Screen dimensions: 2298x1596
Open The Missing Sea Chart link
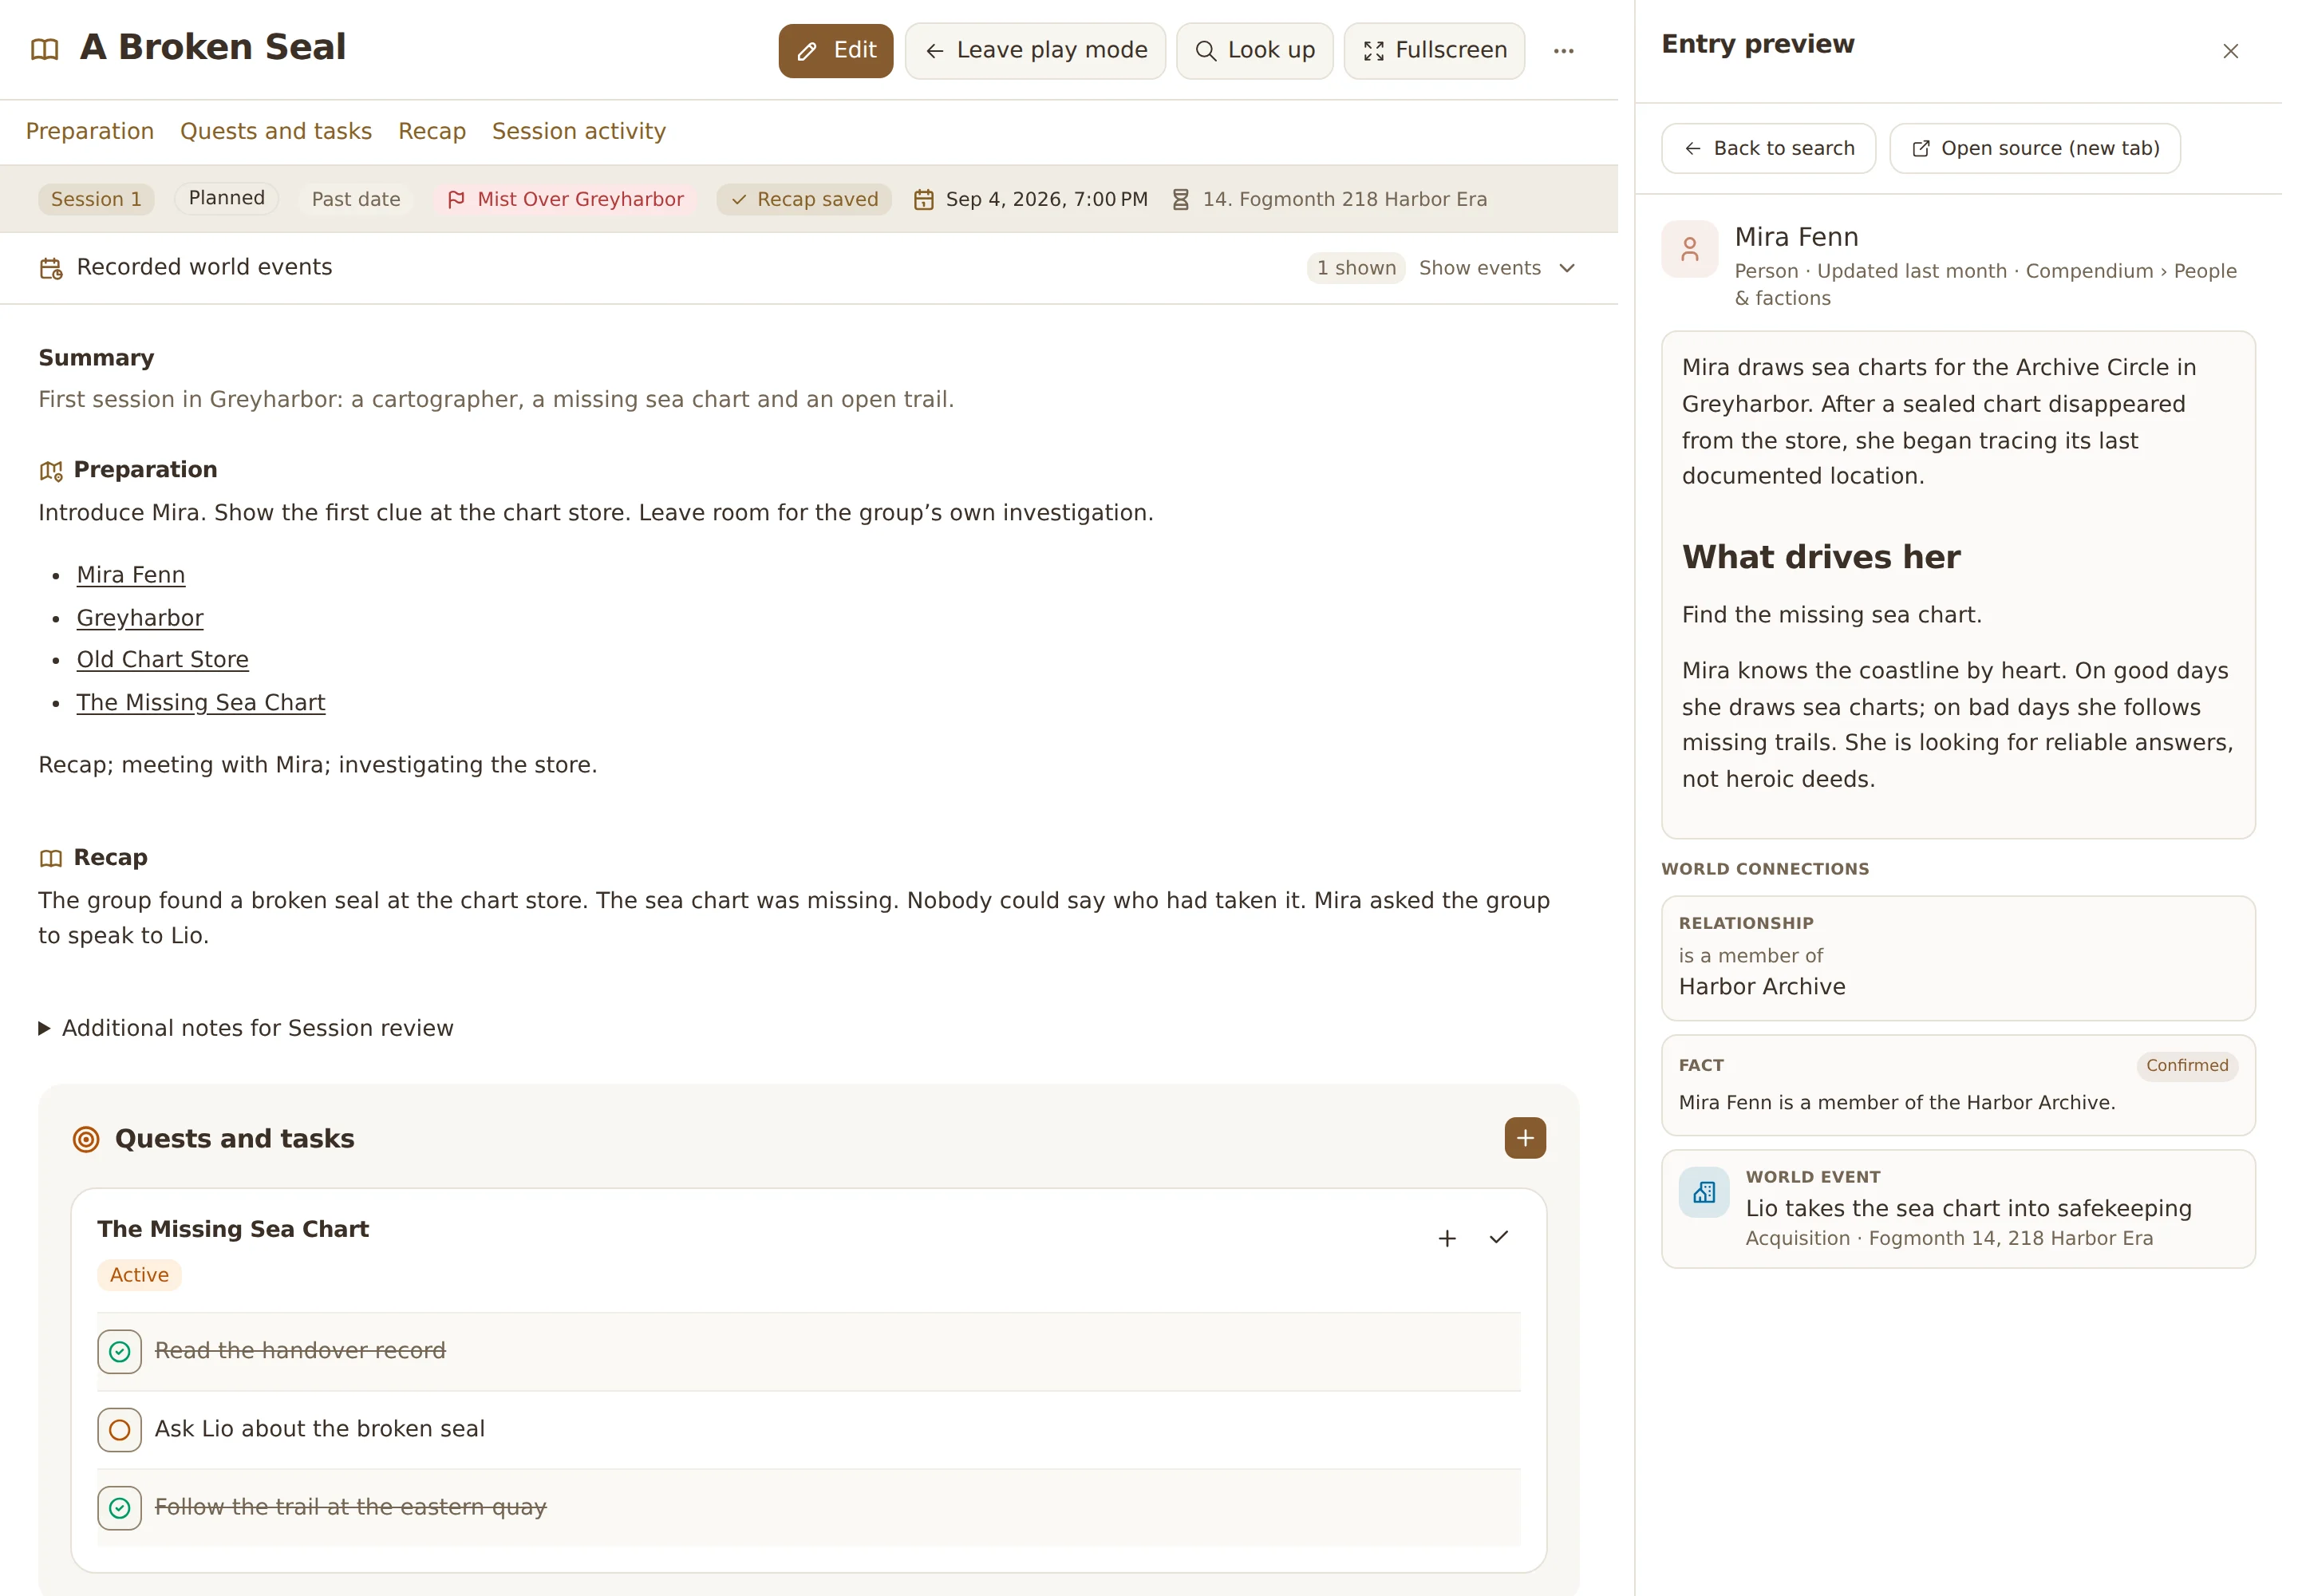point(201,703)
